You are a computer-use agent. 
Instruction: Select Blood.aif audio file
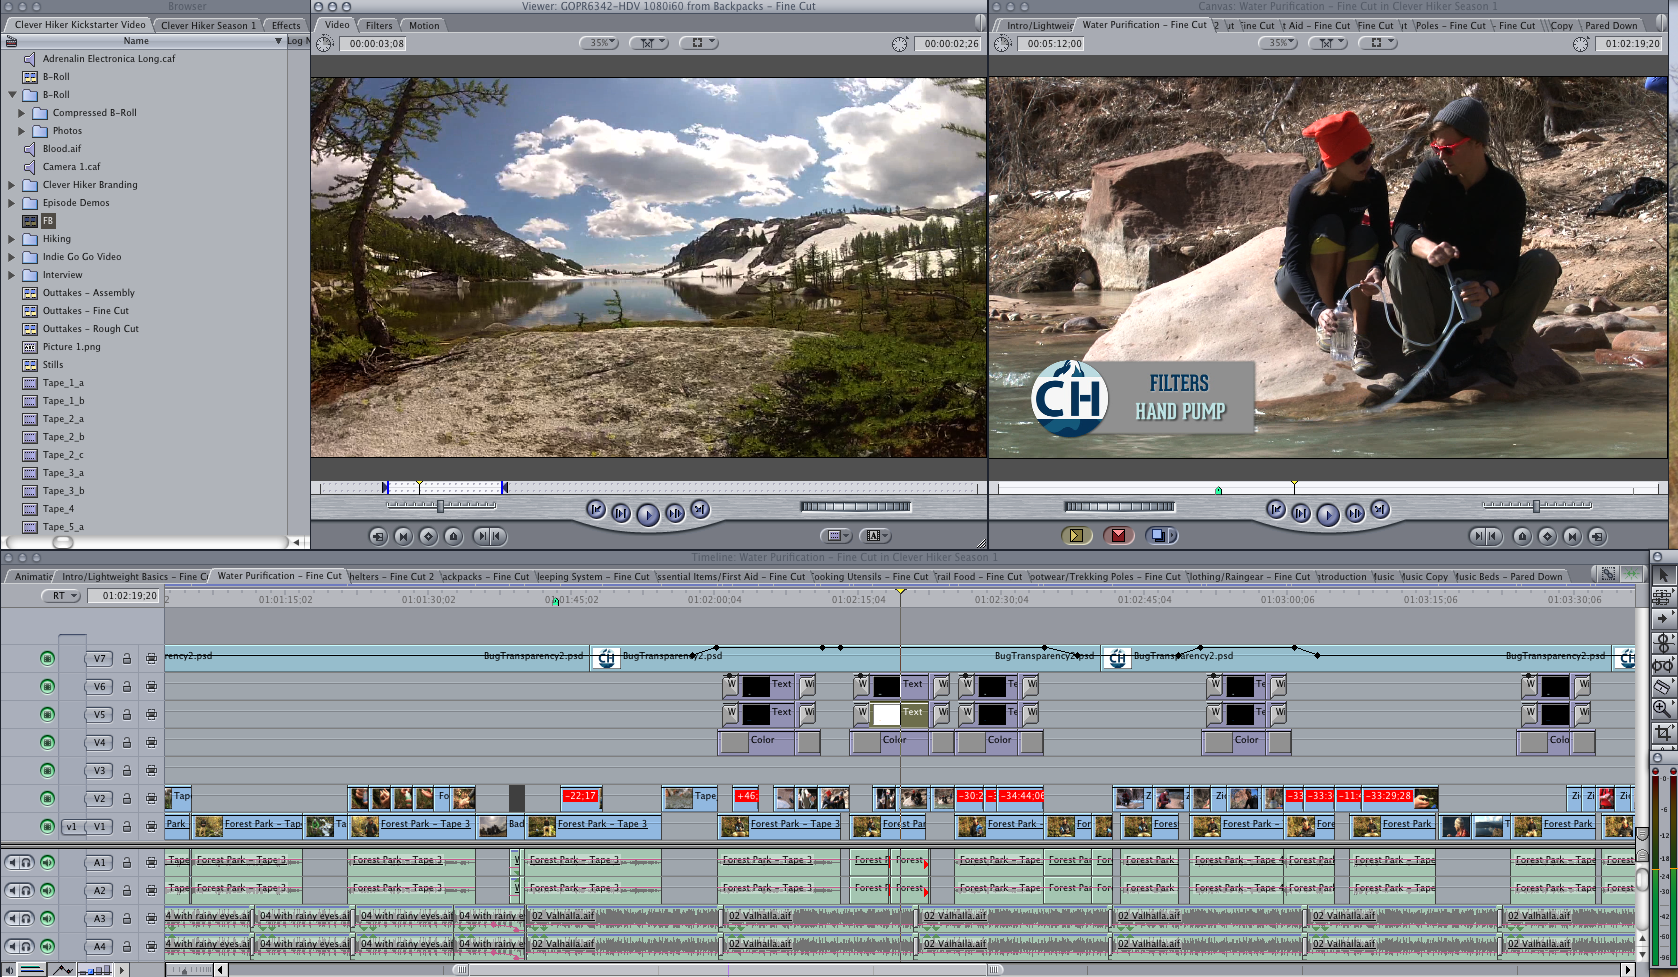[x=61, y=149]
